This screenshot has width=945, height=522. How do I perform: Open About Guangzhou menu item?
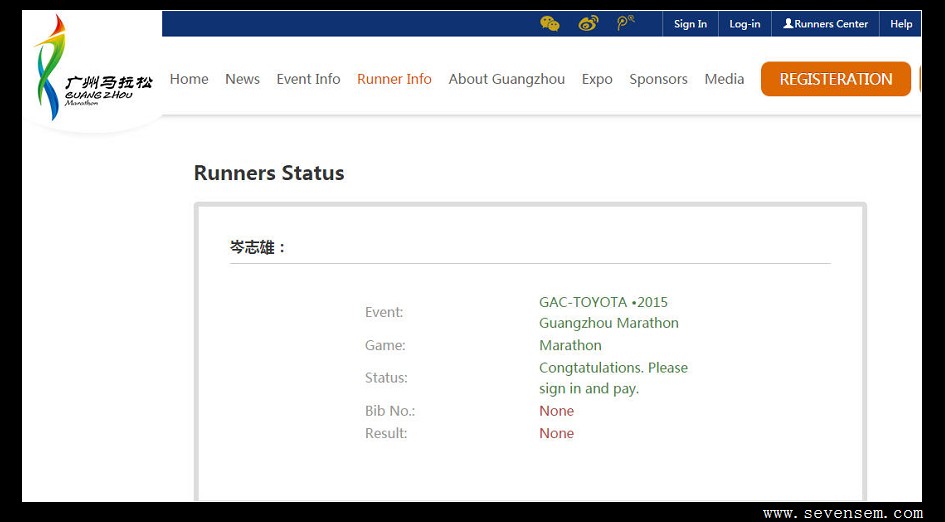(507, 79)
